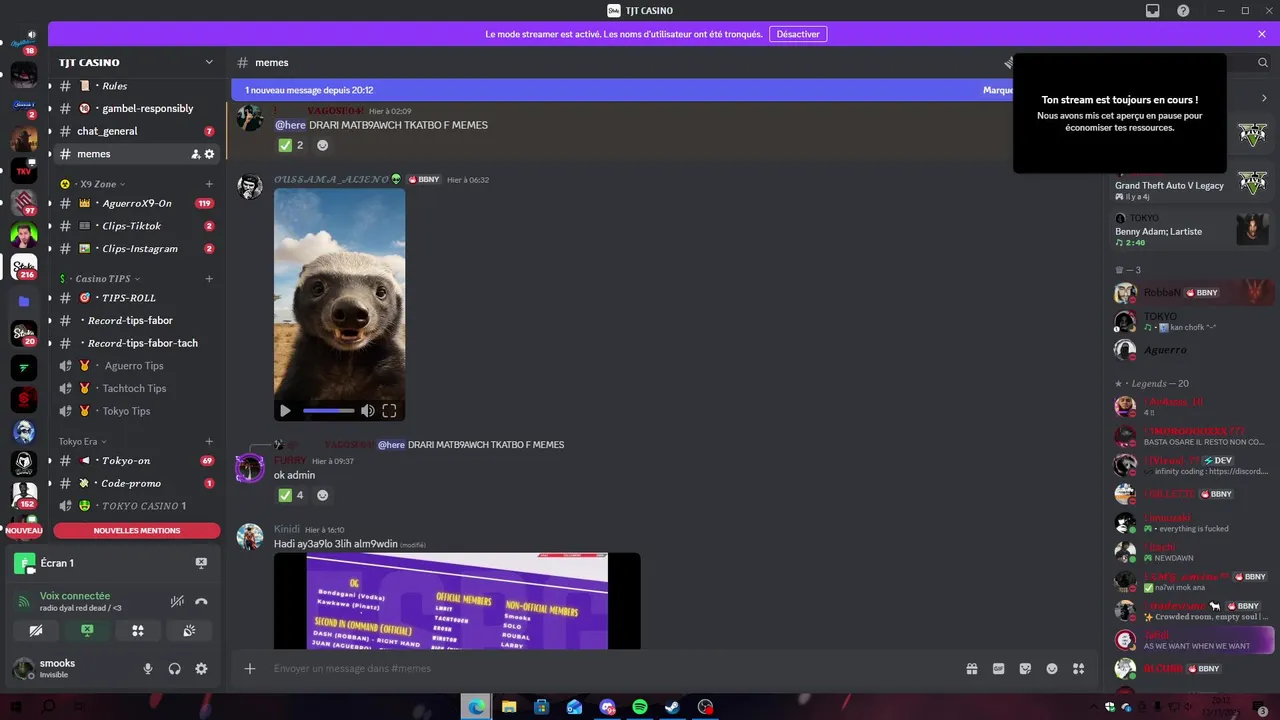Collapse the X9 Zone category

click(97, 184)
